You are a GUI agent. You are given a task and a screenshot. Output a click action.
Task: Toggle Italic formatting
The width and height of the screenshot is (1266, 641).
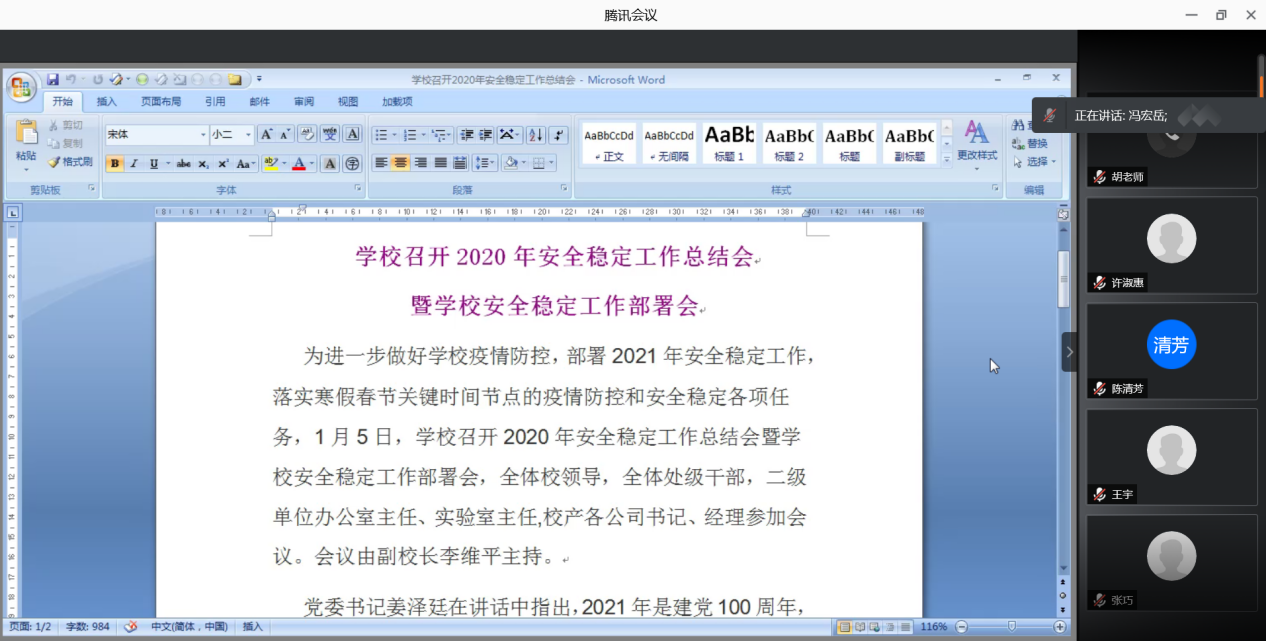[135, 164]
